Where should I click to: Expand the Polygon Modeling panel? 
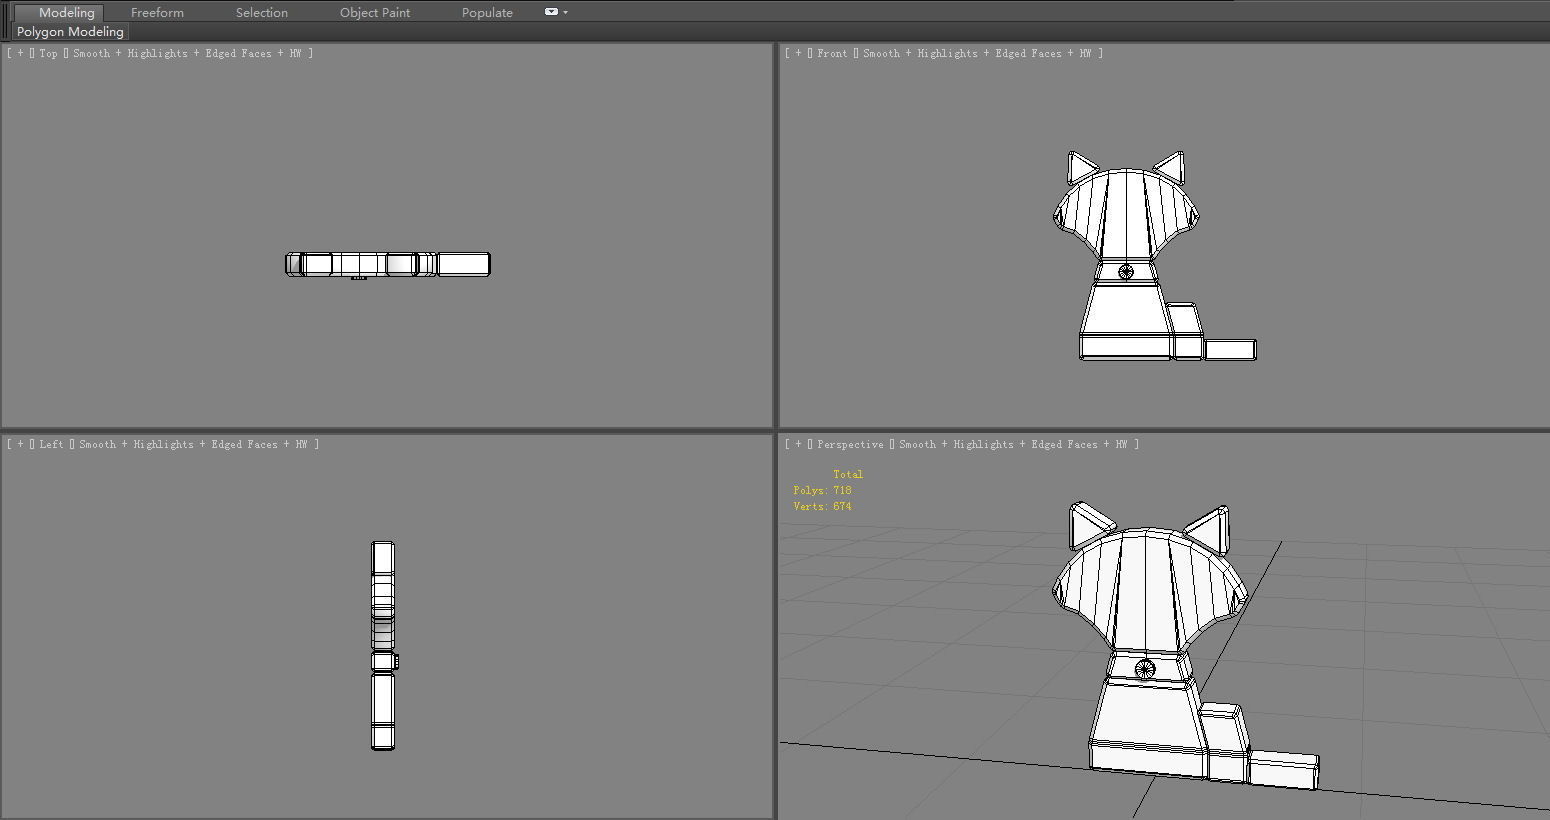(70, 32)
